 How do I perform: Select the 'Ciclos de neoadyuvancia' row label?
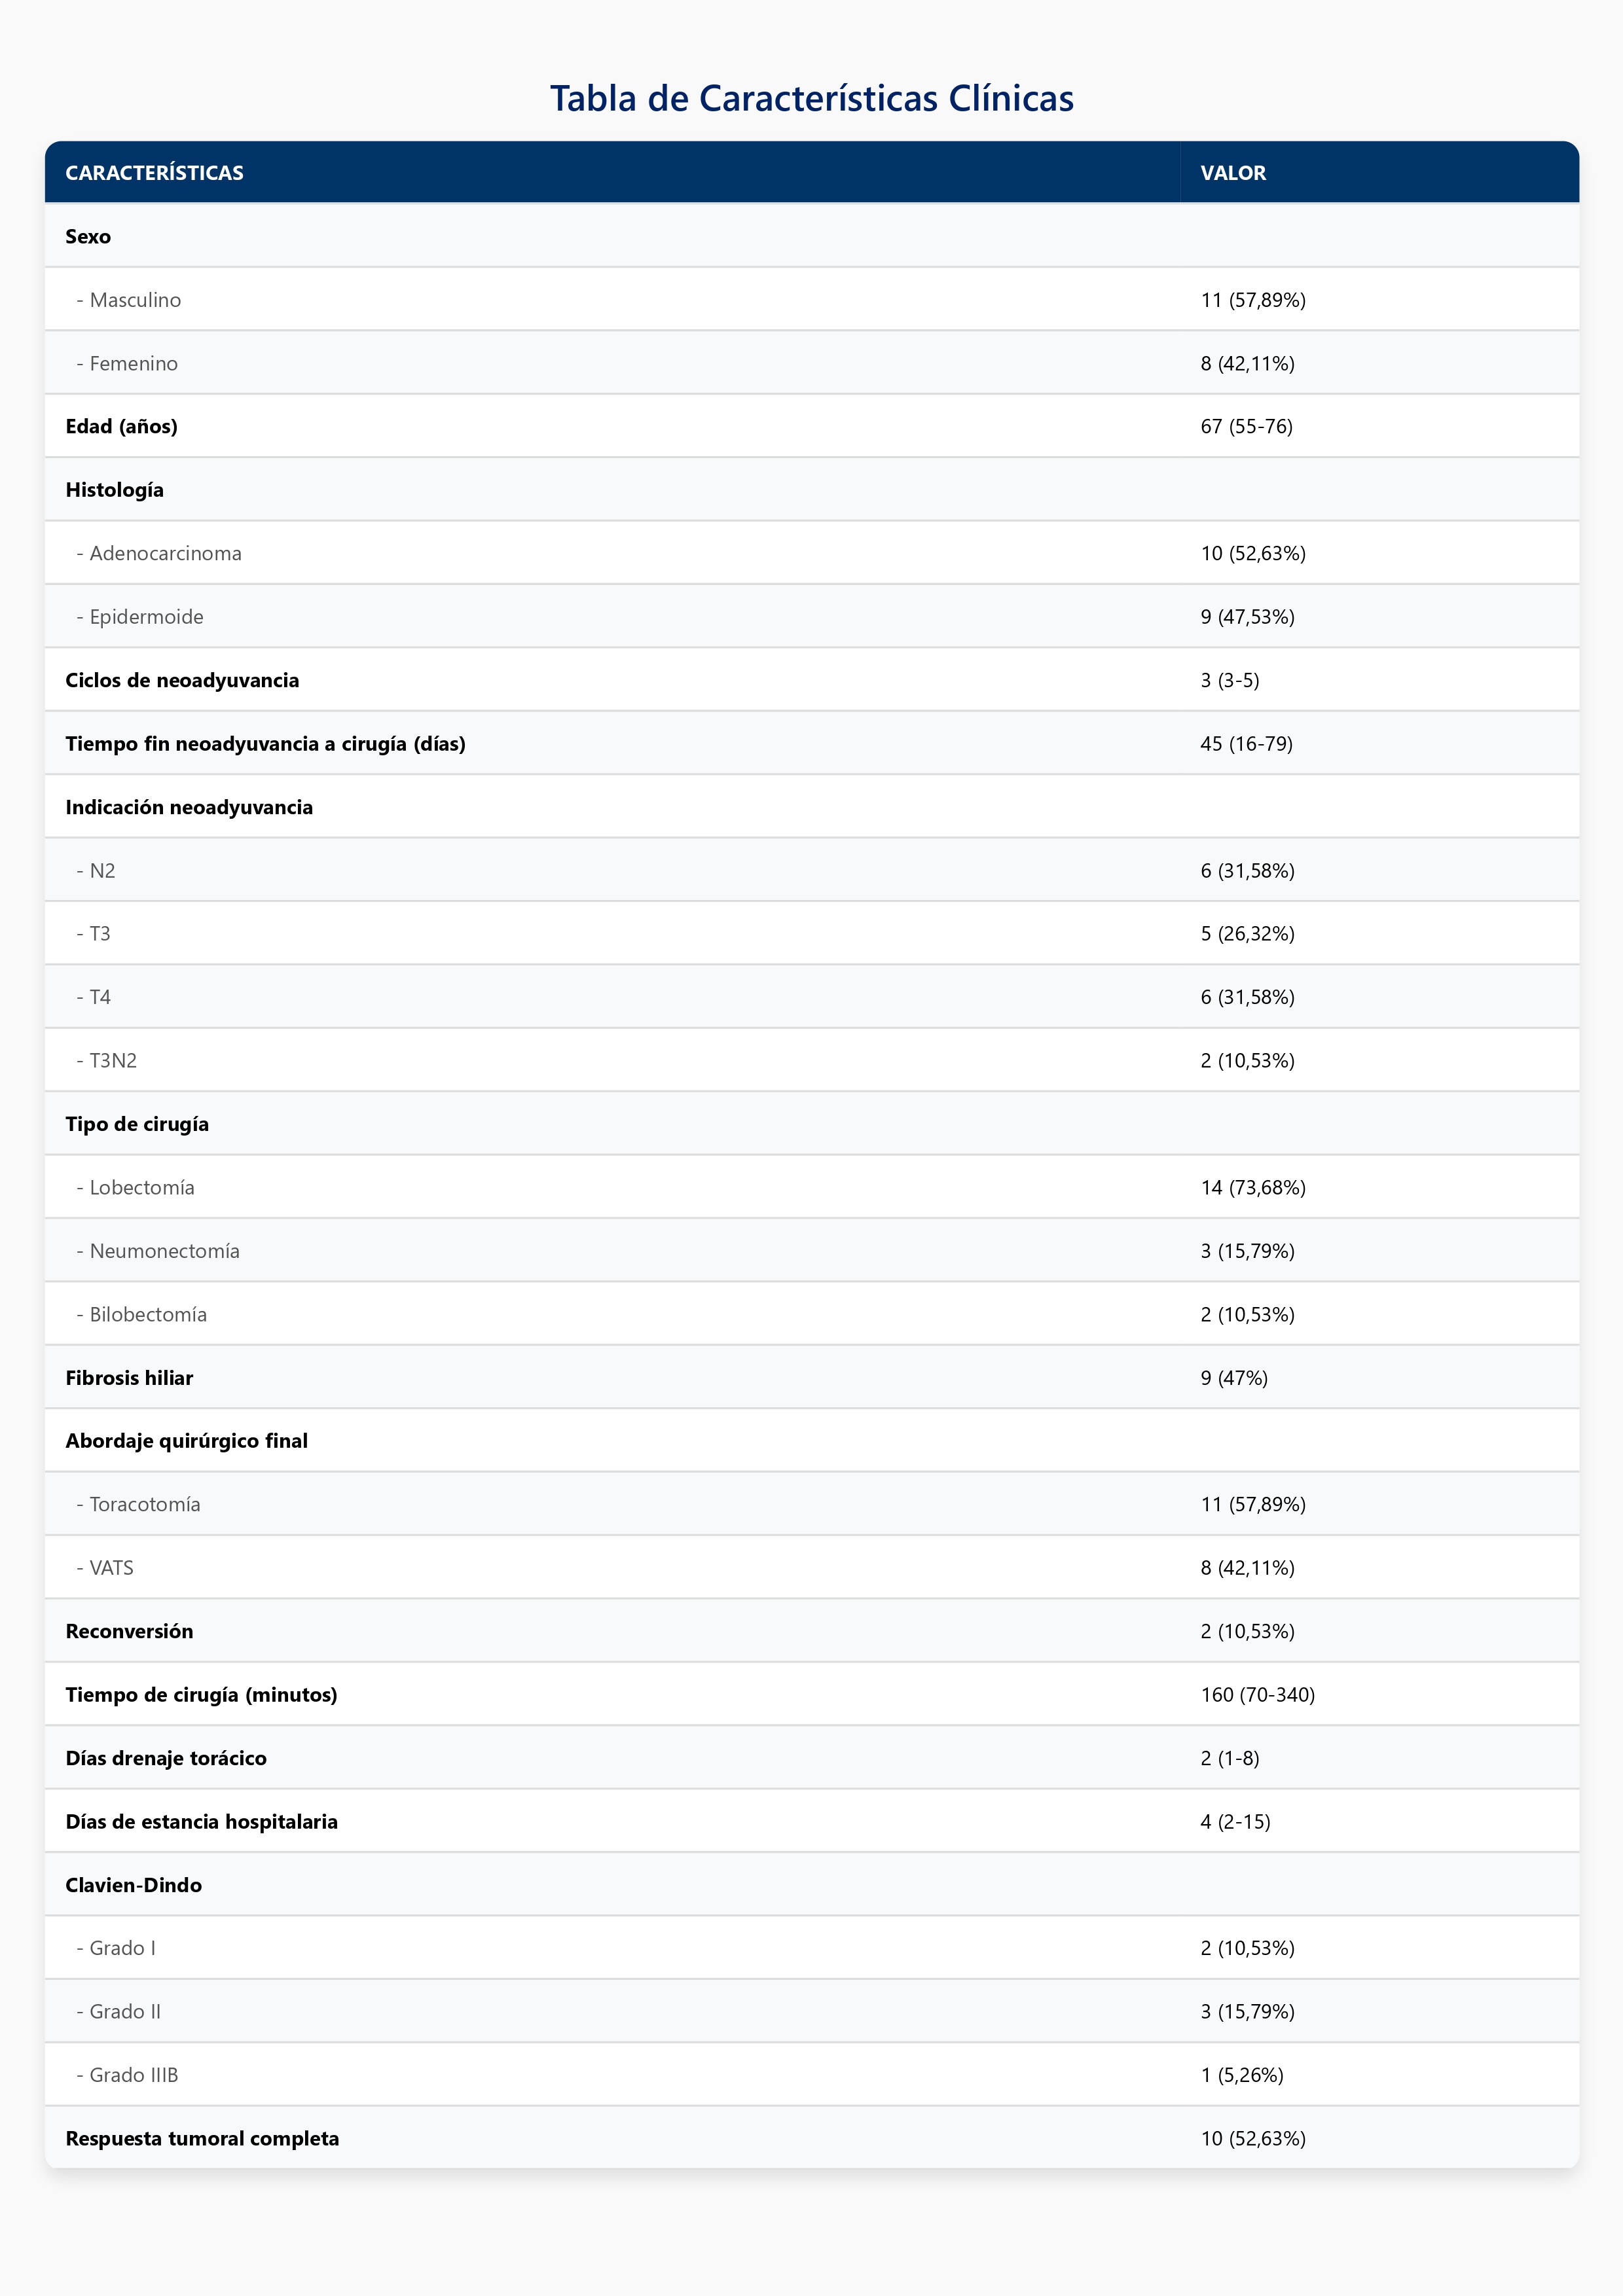click(x=182, y=681)
